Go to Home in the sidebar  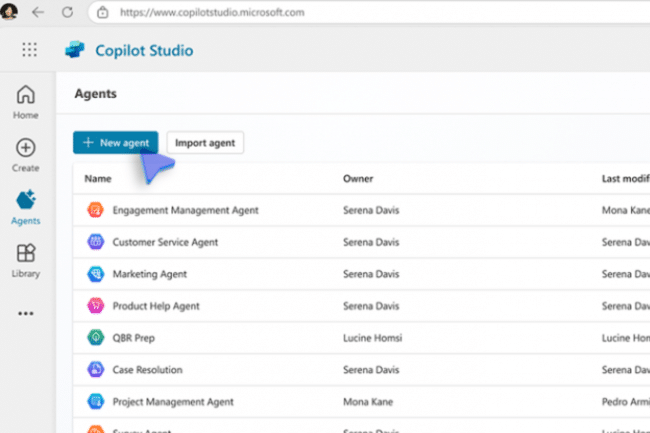[25, 102]
